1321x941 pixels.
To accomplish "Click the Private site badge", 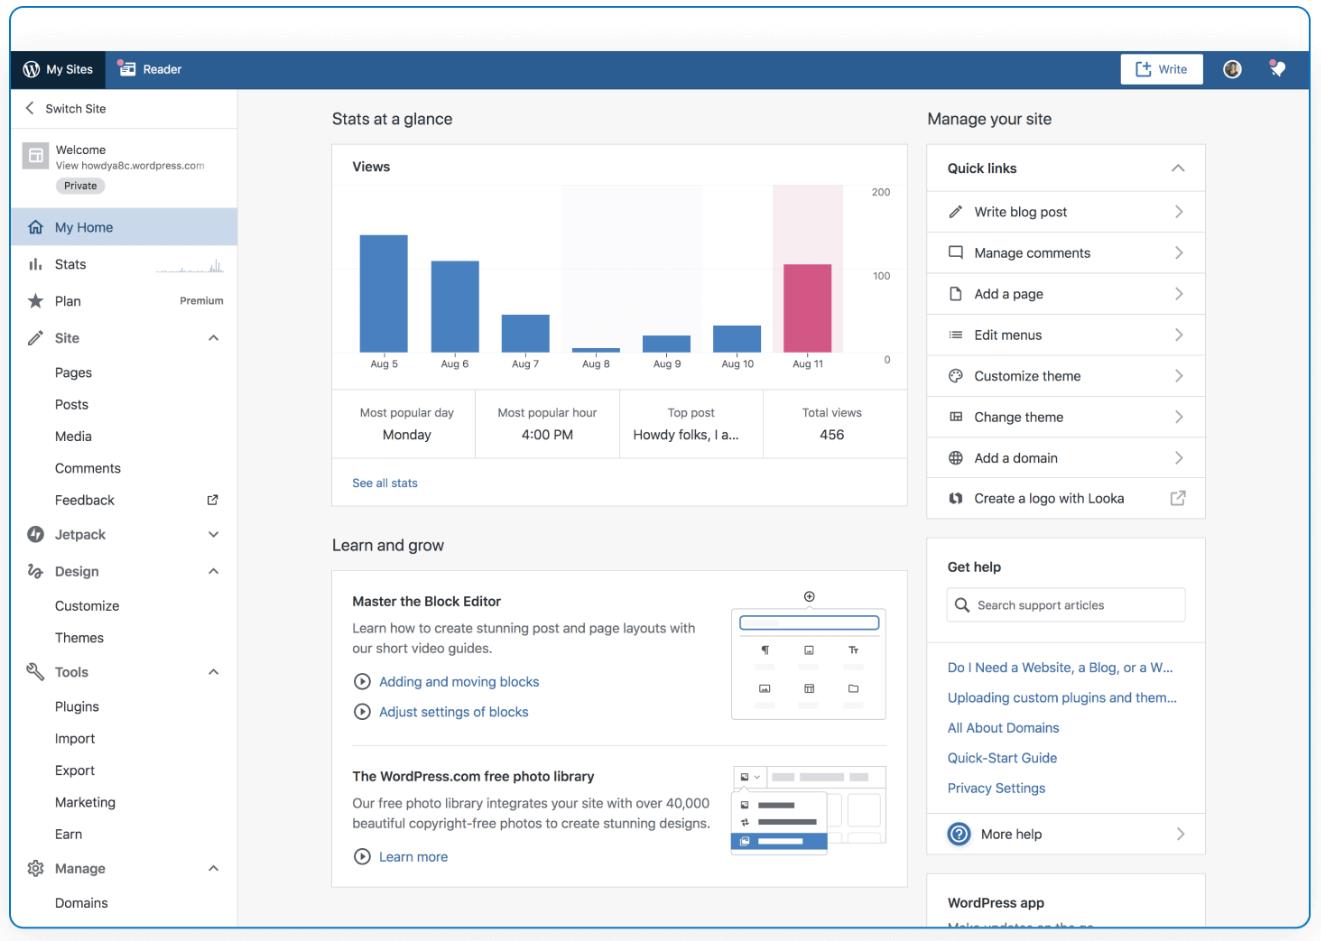I will (x=80, y=186).
